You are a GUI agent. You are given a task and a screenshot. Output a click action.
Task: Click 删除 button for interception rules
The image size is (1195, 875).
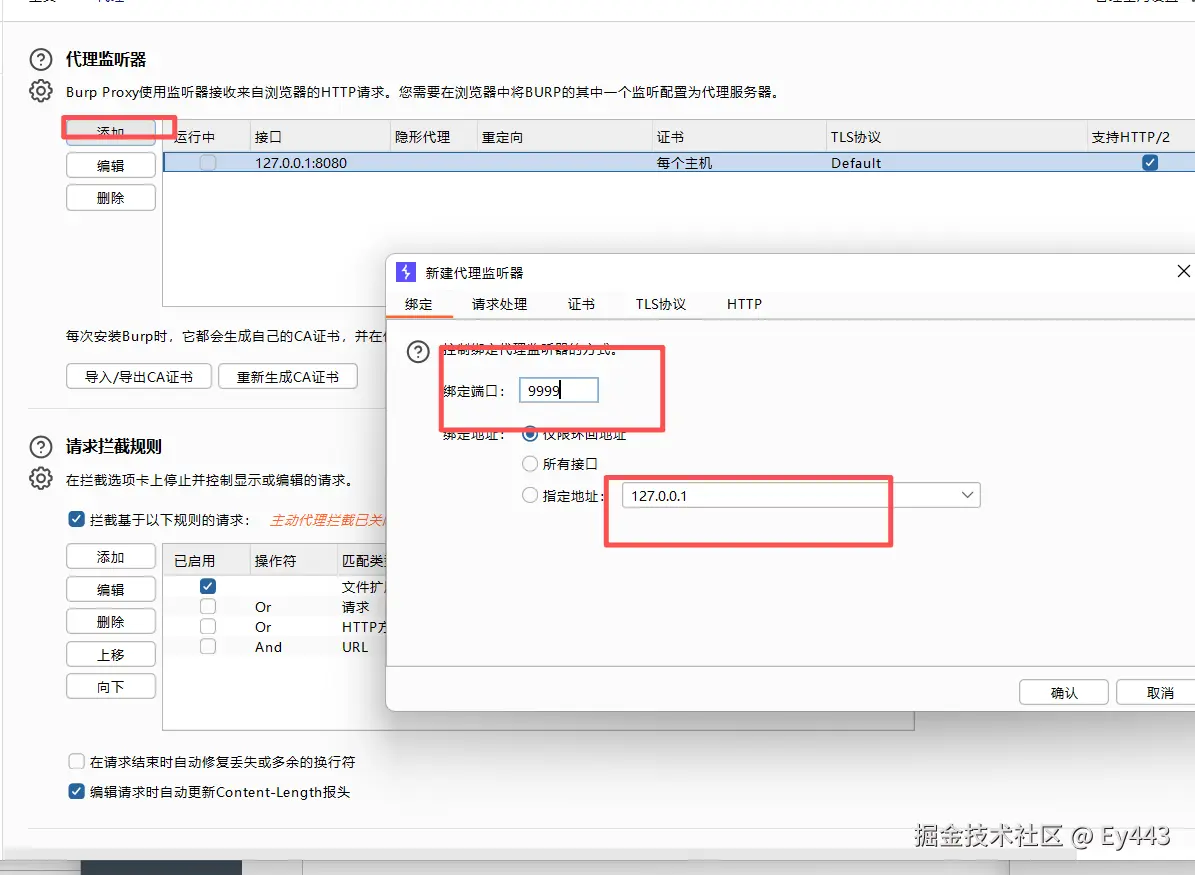tap(111, 622)
